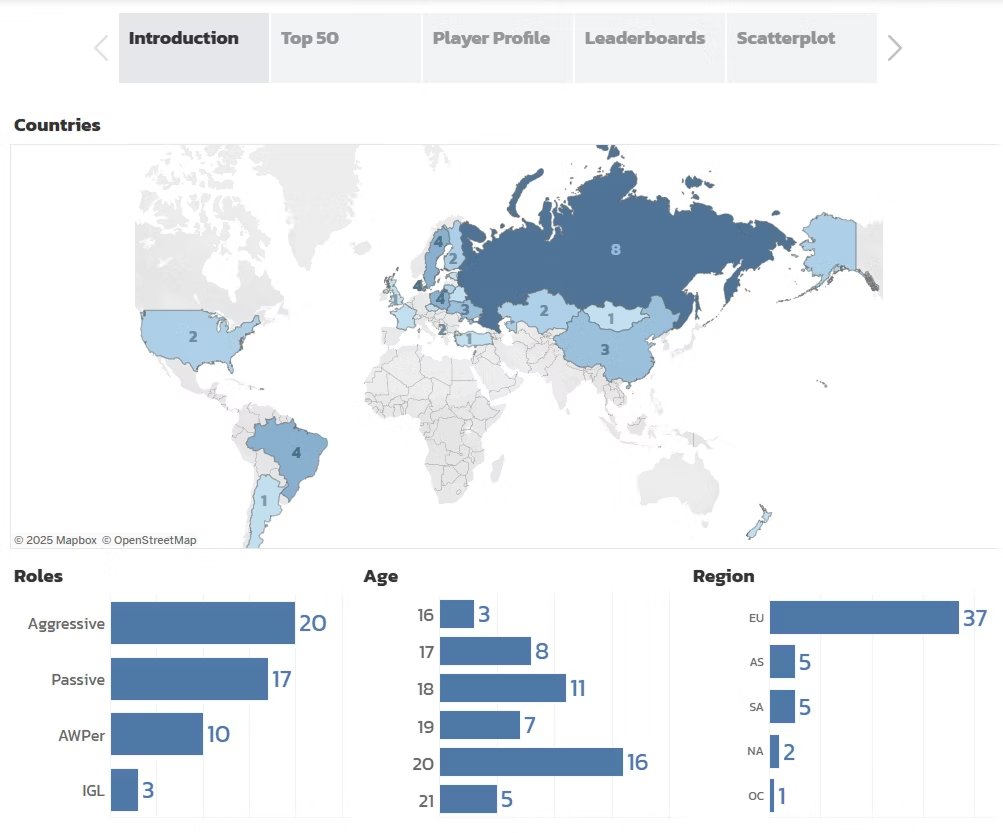Open the Mapbox attribution link
Image resolution: width=1003 pixels, height=833 pixels.
click(56, 540)
